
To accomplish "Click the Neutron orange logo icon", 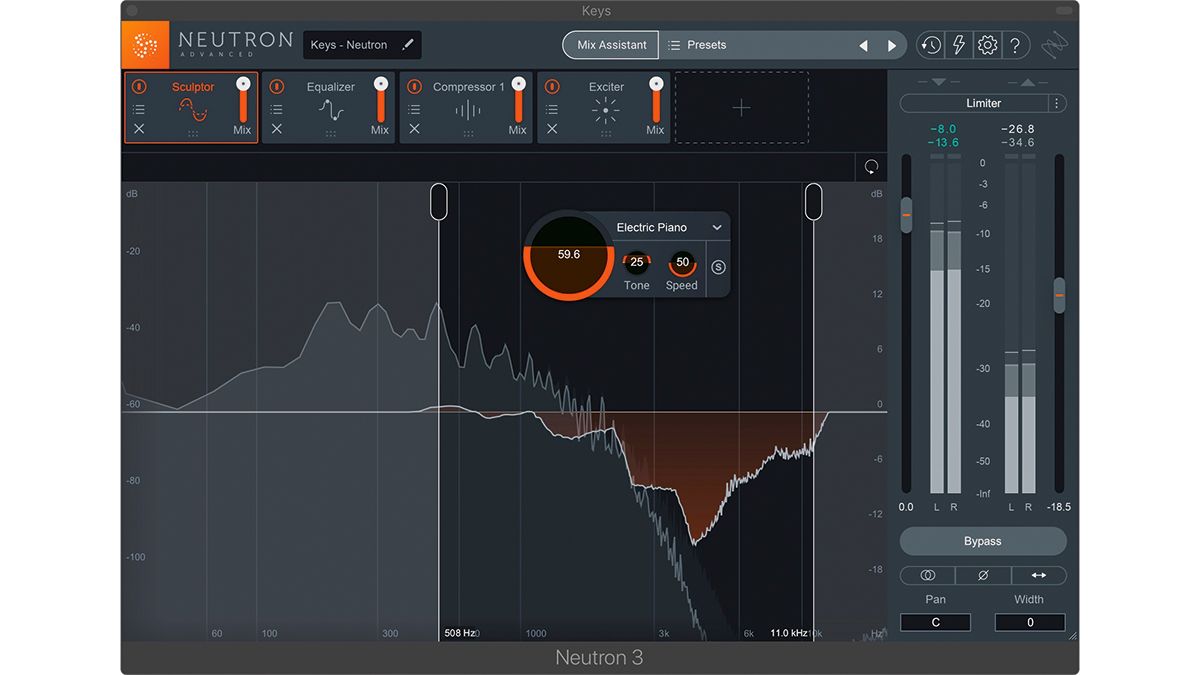I will pos(145,45).
